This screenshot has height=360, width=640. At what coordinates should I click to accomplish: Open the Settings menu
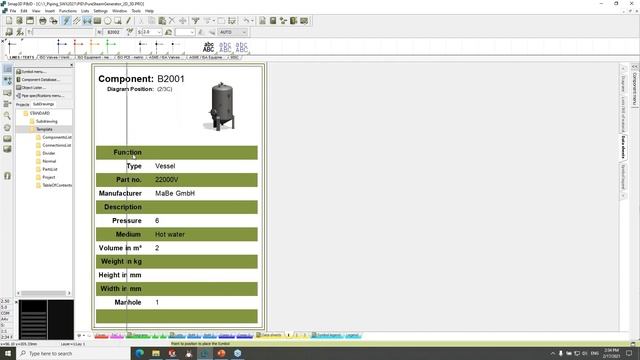pyautogui.click(x=100, y=11)
